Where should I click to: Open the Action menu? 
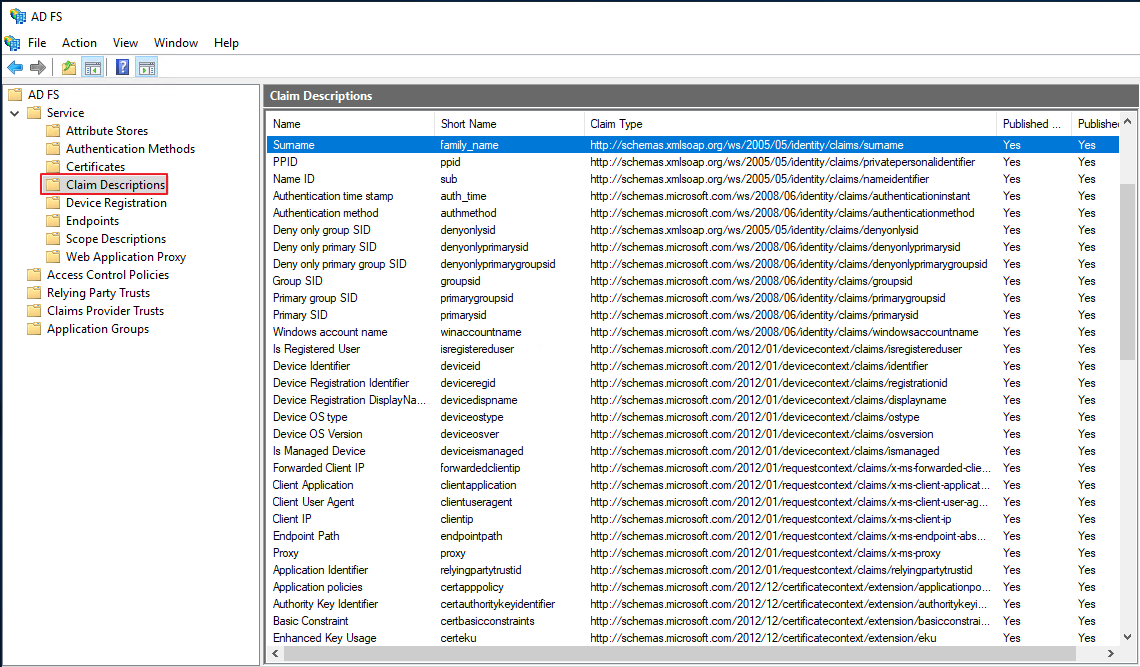pos(79,43)
